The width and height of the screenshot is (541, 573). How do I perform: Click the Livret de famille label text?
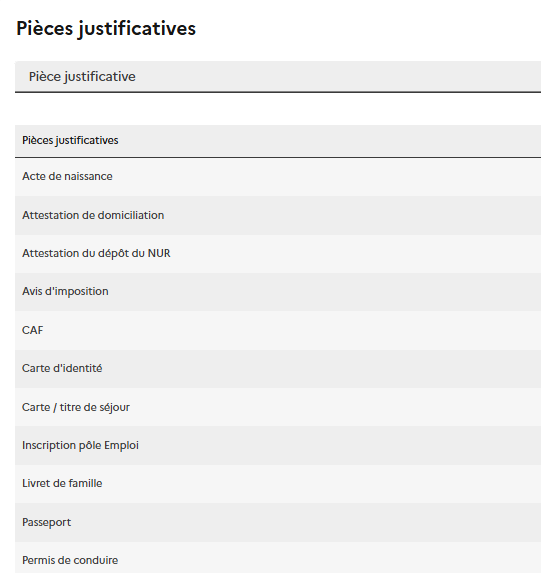click(x=62, y=483)
